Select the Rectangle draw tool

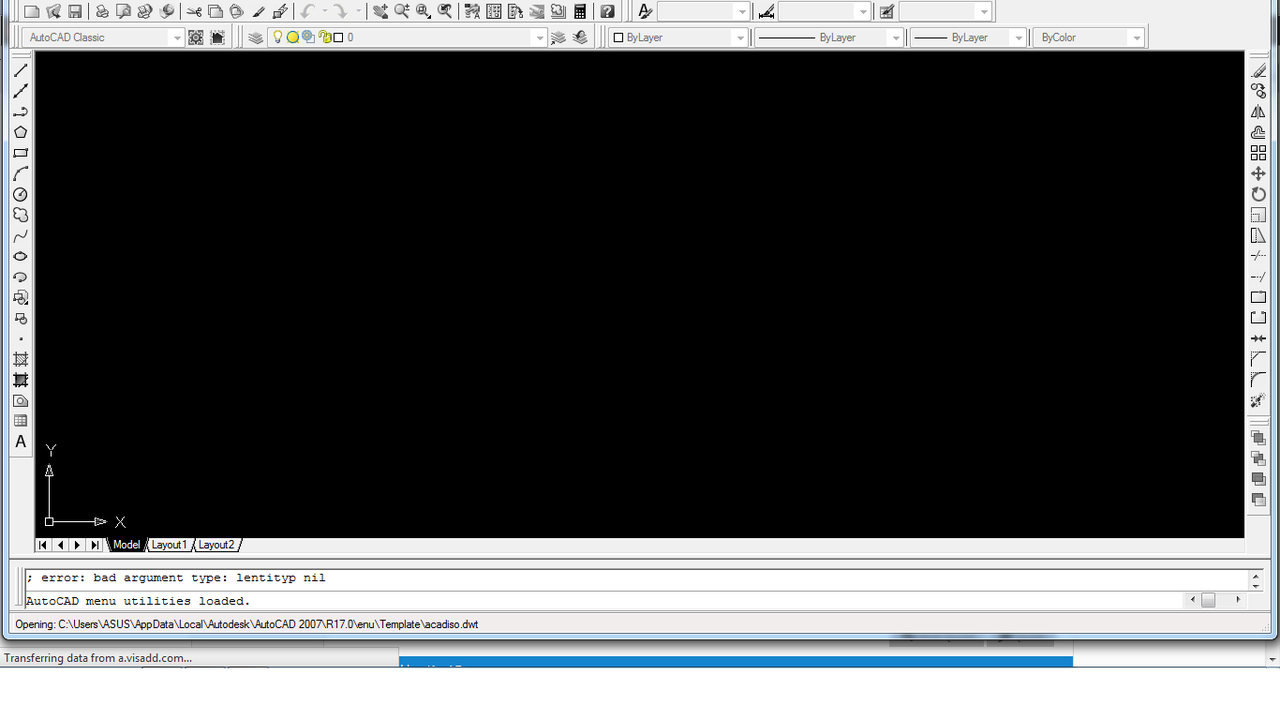(20, 153)
